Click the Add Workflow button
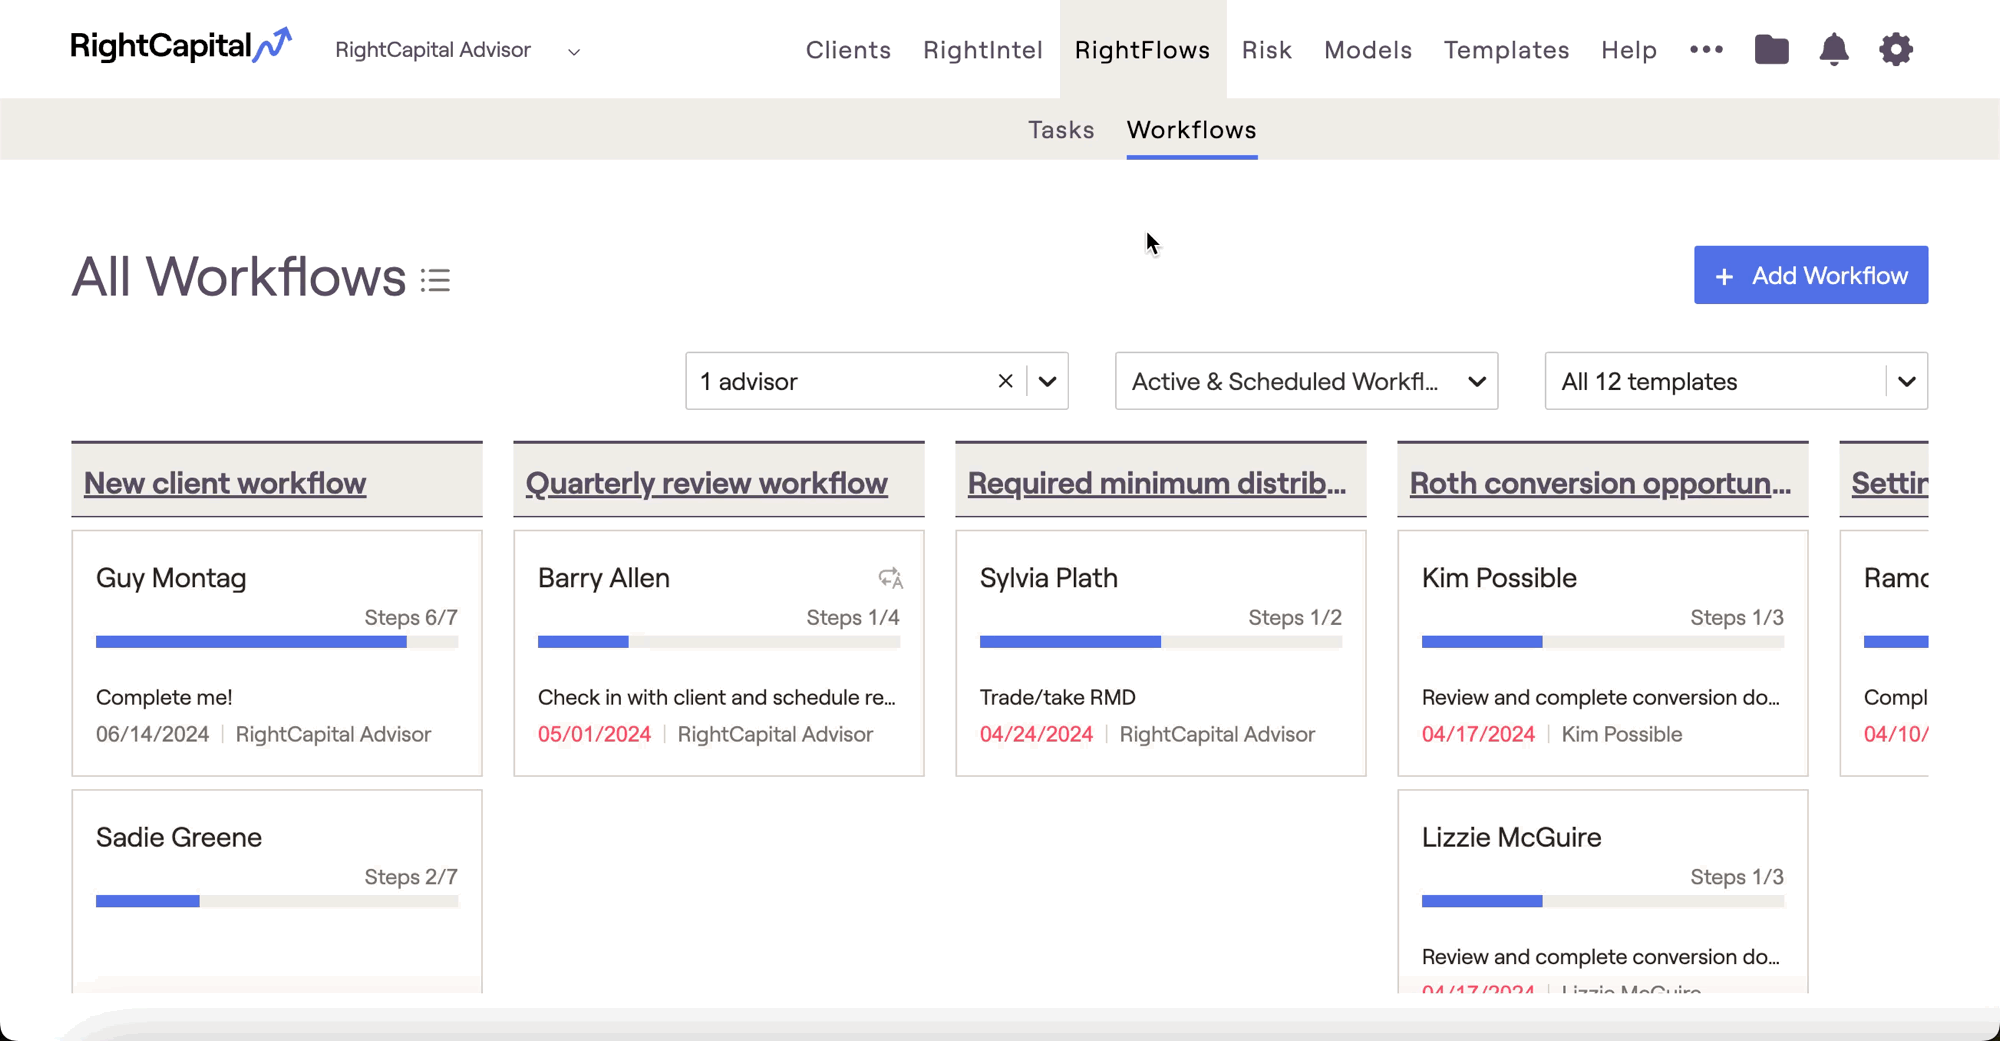This screenshot has height=1041, width=2000. [x=1811, y=275]
